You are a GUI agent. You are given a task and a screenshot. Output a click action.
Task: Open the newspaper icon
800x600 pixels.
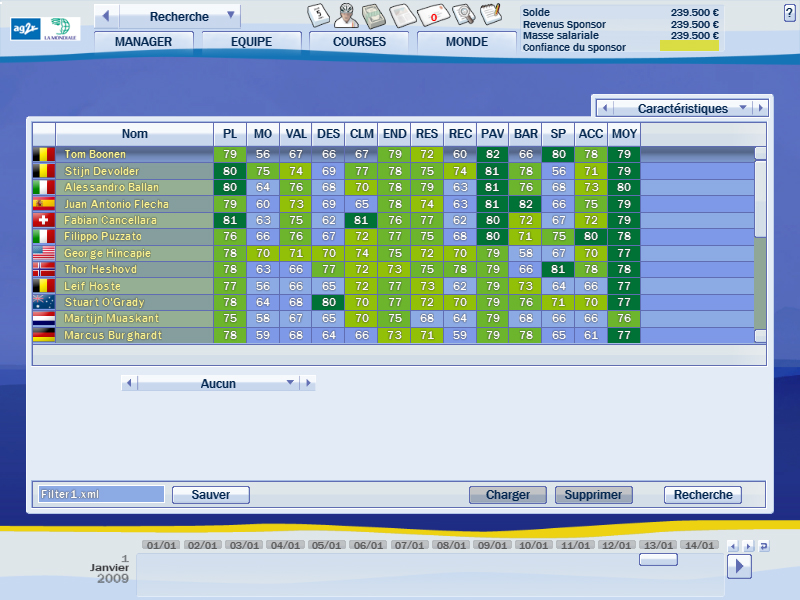pos(402,15)
